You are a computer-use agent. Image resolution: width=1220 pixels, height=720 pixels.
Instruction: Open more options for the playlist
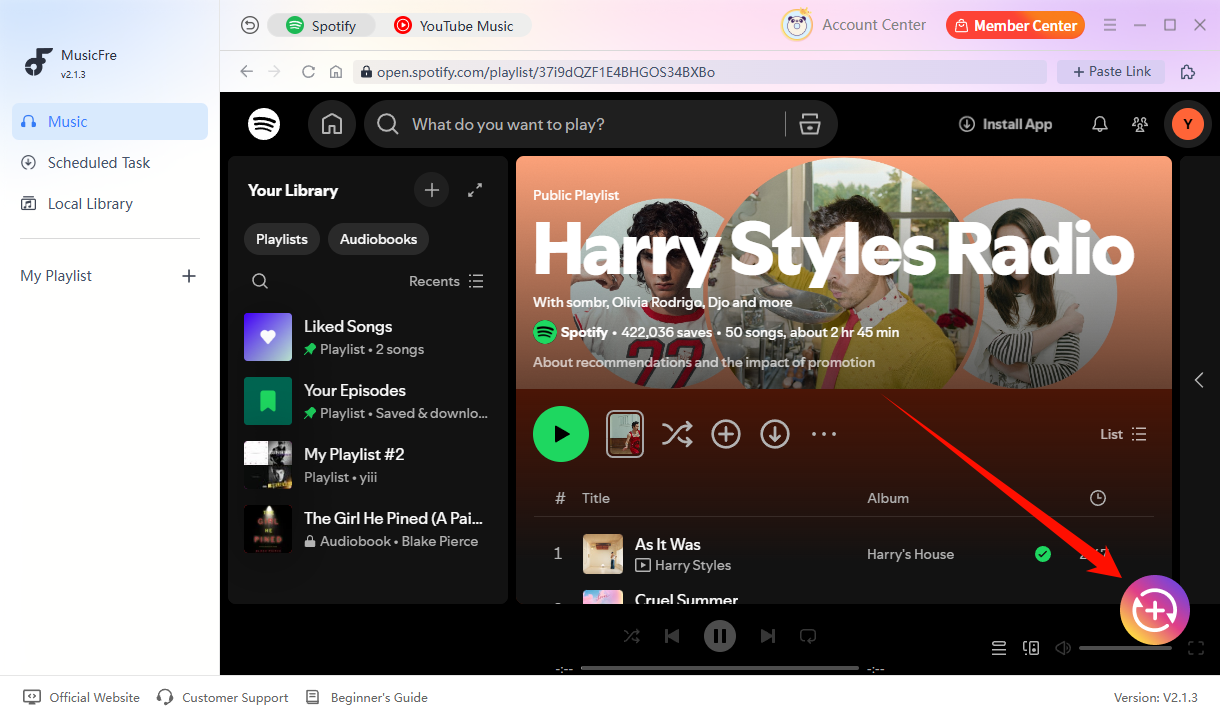(824, 434)
